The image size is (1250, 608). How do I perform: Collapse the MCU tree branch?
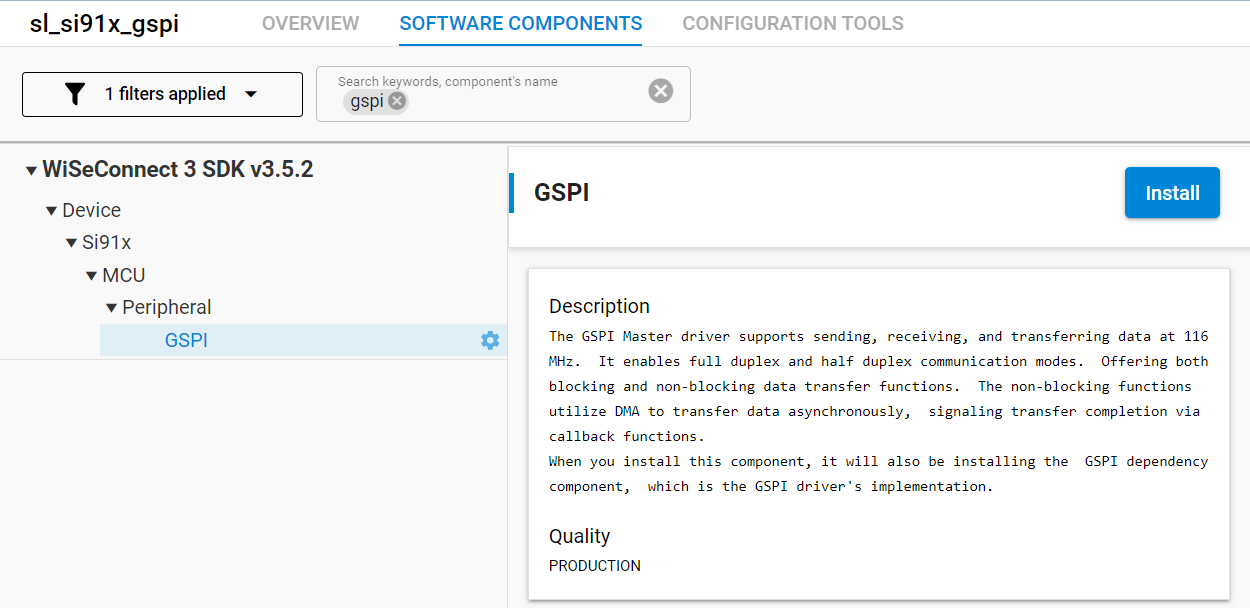(91, 274)
